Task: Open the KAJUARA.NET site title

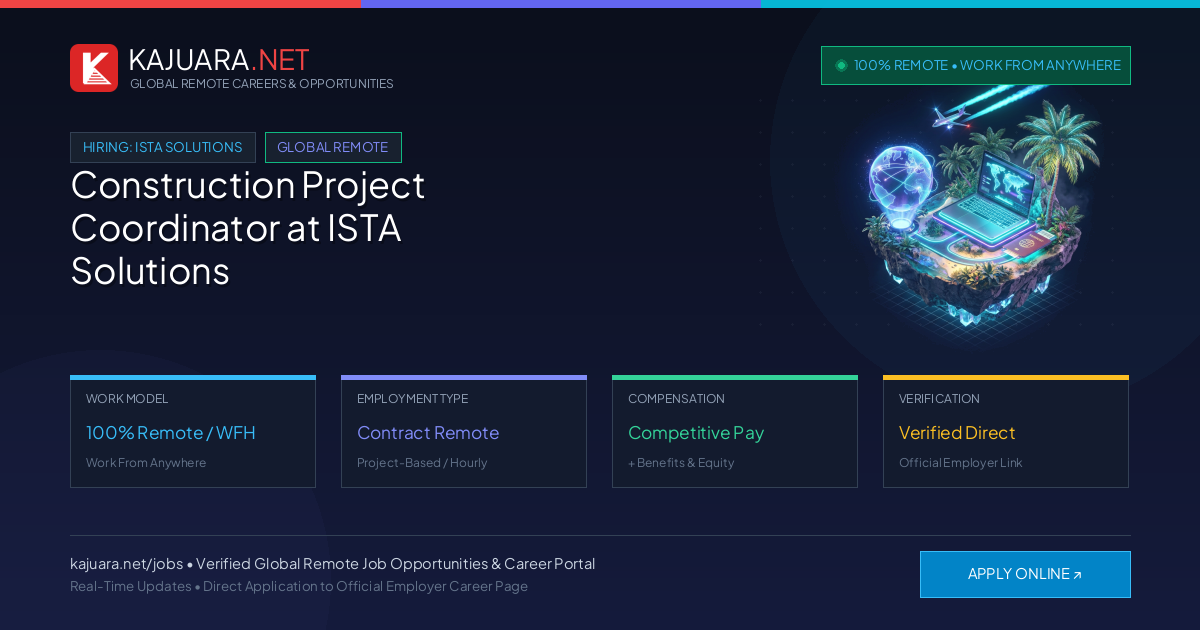Action: [x=219, y=59]
